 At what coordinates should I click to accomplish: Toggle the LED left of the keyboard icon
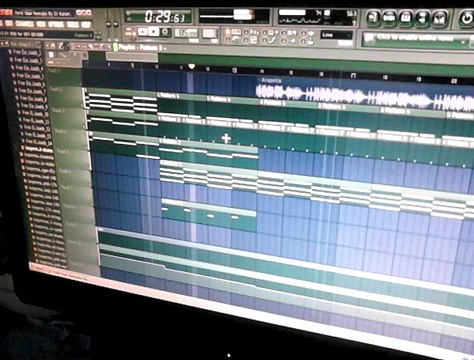point(228,32)
